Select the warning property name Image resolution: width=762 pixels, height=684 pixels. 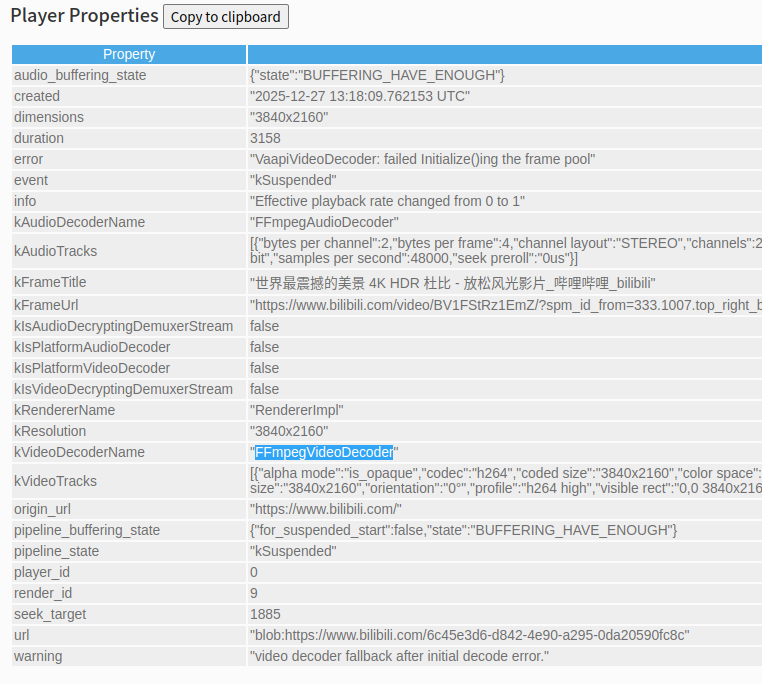pos(38,656)
